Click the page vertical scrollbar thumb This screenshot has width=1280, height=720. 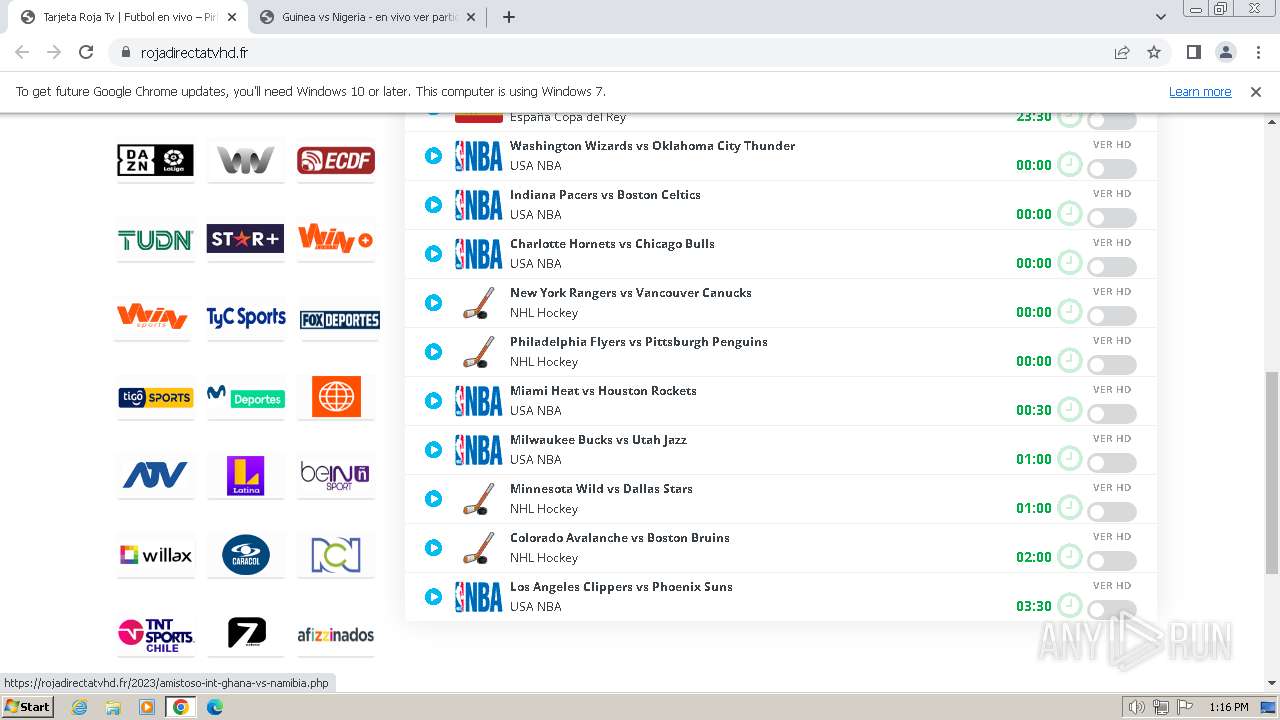(1272, 472)
